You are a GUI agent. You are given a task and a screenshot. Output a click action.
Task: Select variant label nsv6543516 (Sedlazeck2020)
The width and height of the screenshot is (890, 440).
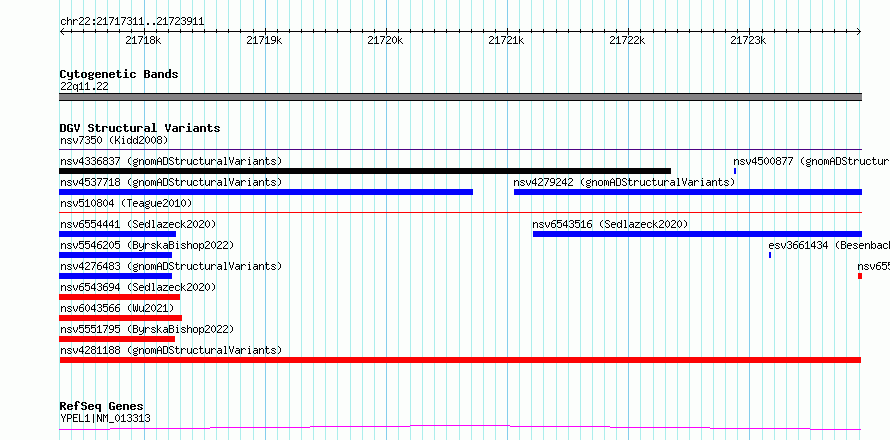(x=610, y=224)
